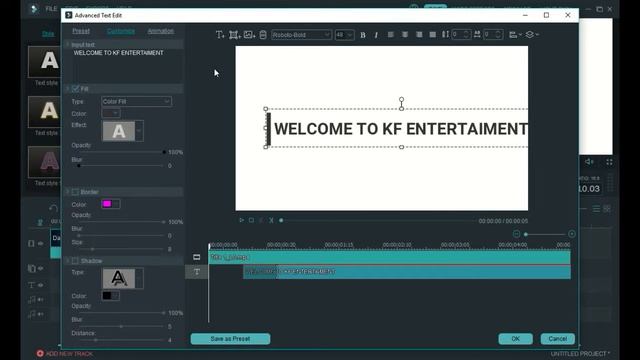Viewport: 640px width, 360px height.
Task: Toggle video track visibility eye in main window
Action: click(41, 244)
